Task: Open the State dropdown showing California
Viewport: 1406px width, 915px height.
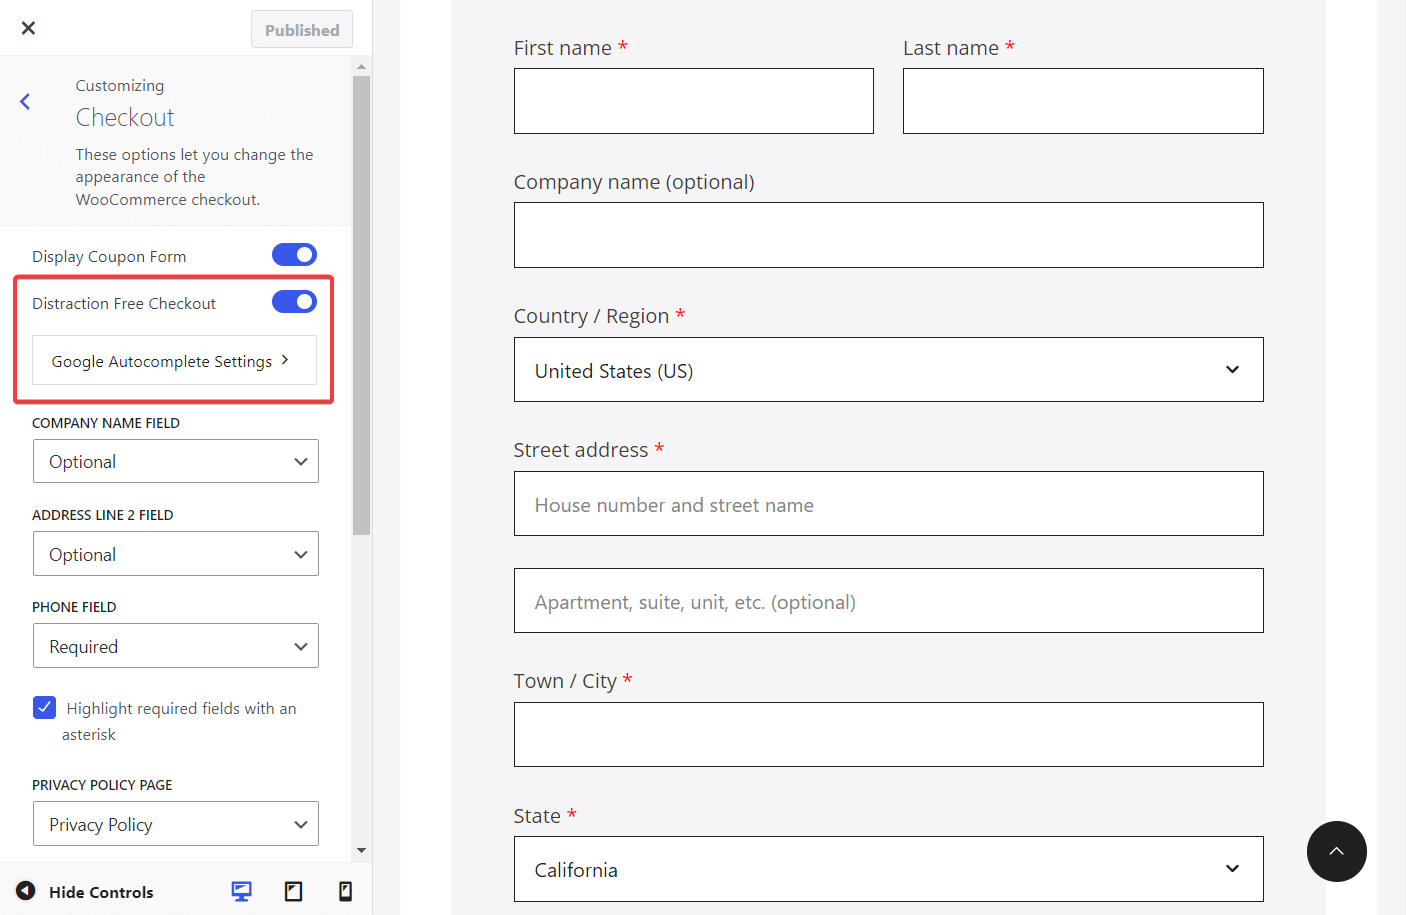Action: 889,869
